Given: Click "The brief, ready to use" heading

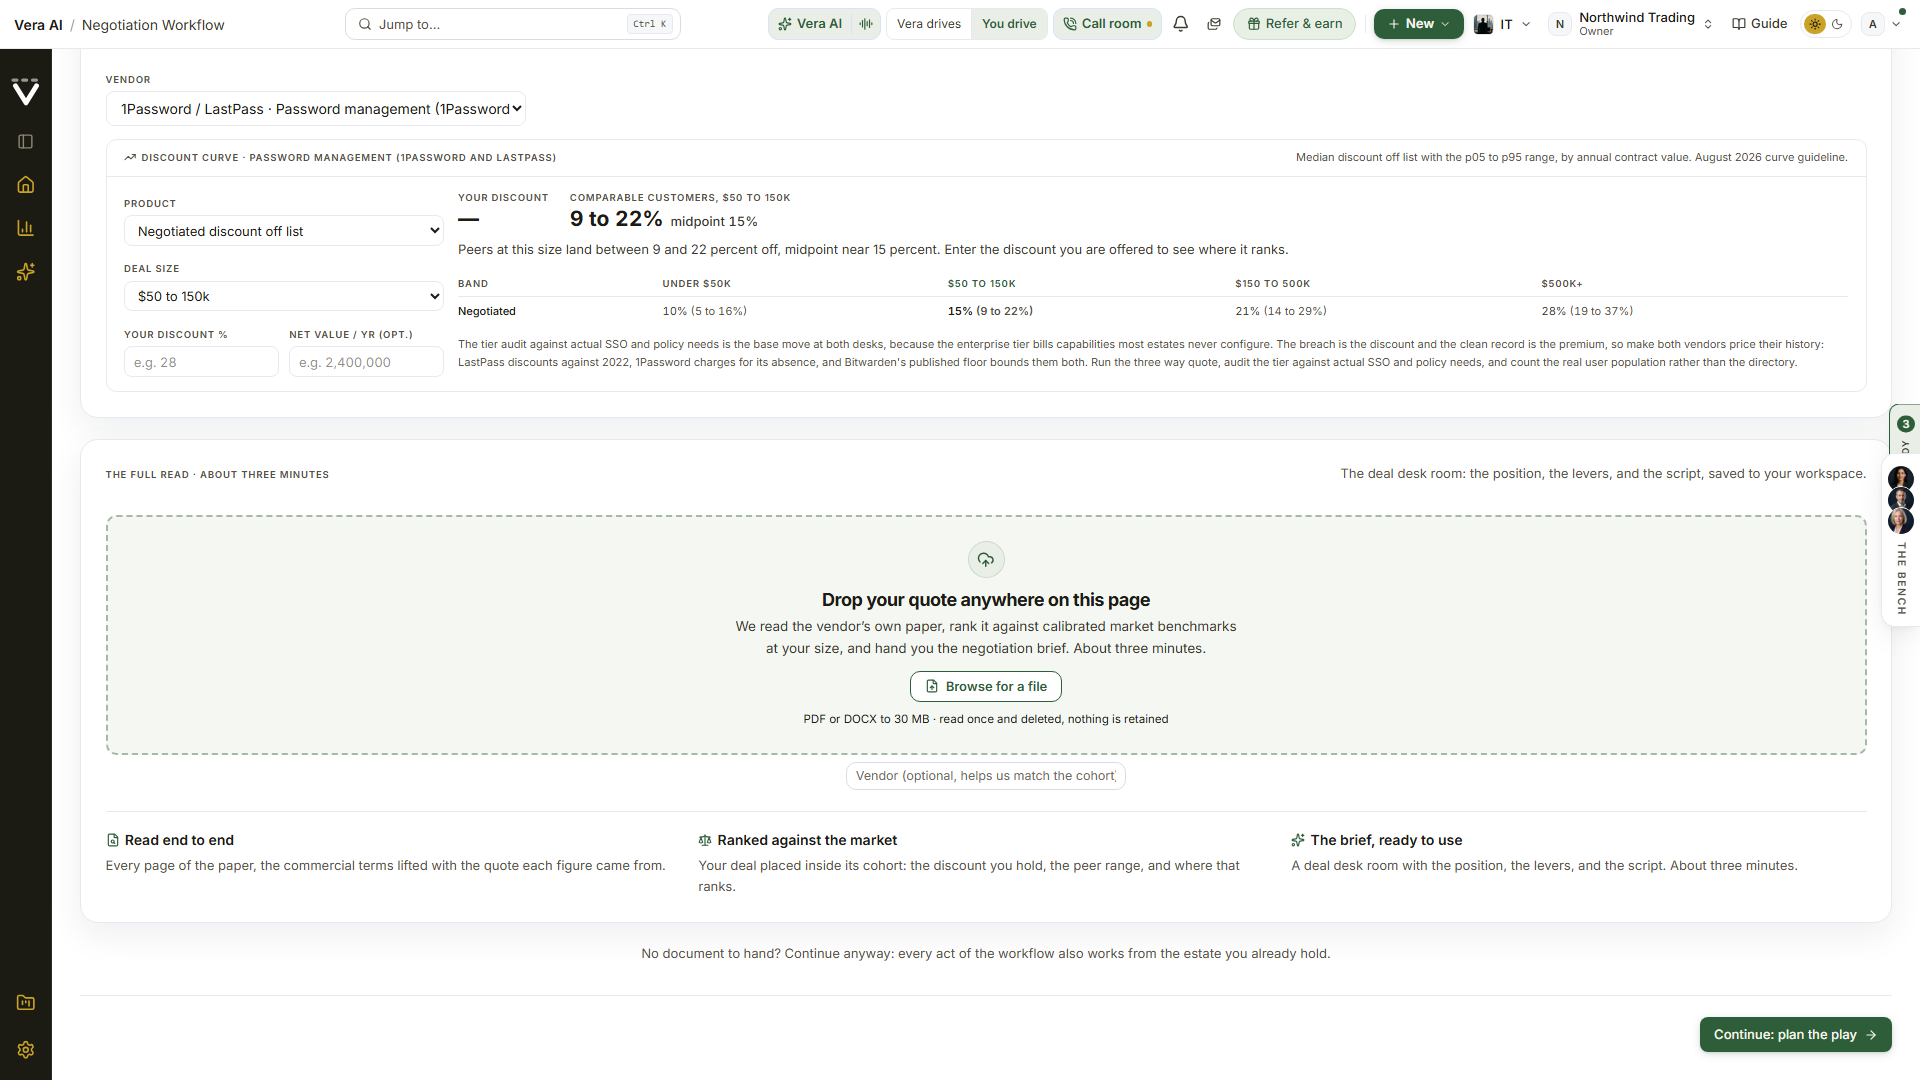Looking at the screenshot, I should [1386, 841].
